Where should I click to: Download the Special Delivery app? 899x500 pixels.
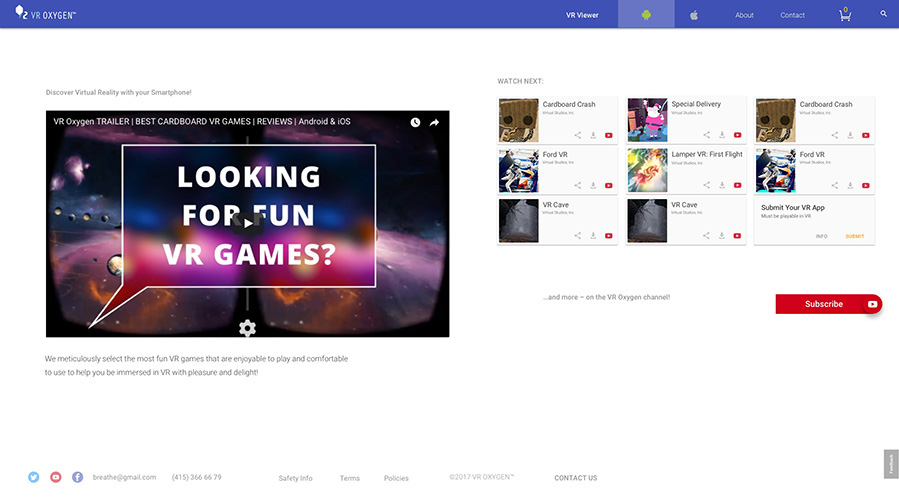click(722, 135)
